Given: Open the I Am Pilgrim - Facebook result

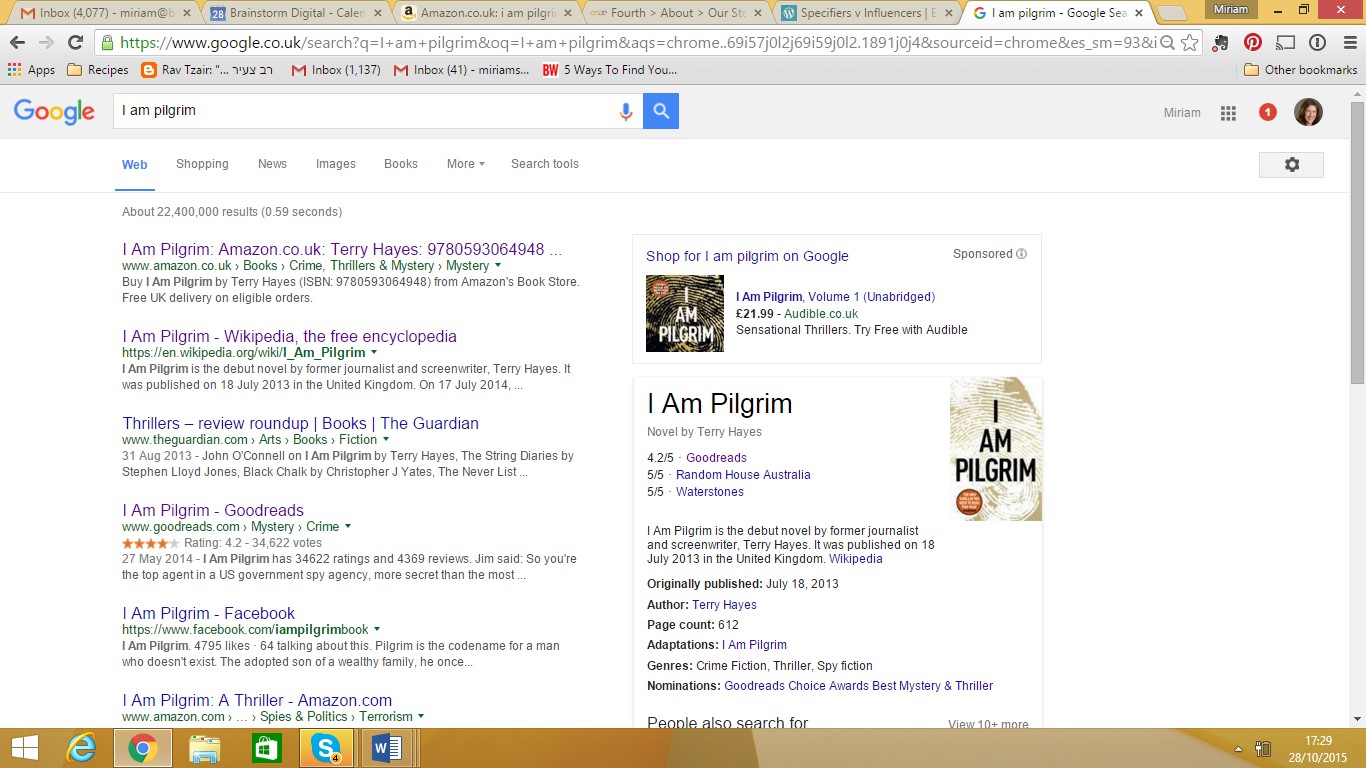Looking at the screenshot, I should [x=209, y=614].
